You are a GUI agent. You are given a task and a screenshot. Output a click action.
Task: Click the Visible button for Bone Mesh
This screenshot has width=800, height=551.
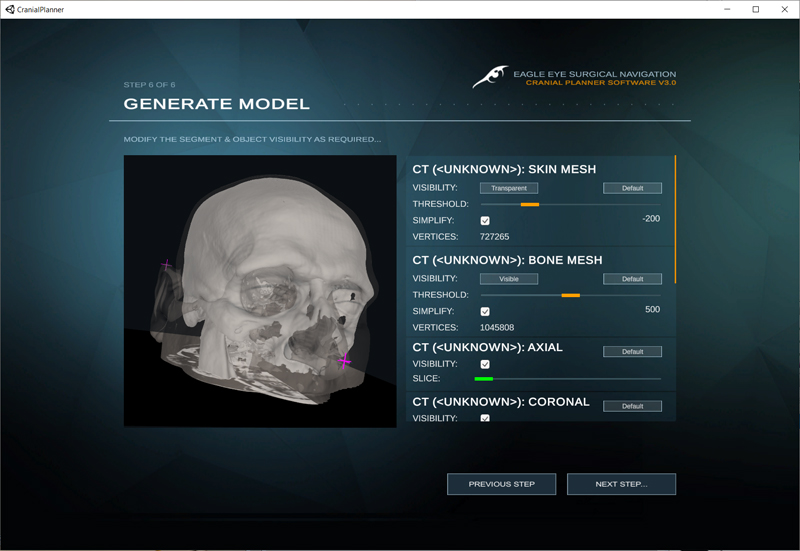click(x=509, y=279)
